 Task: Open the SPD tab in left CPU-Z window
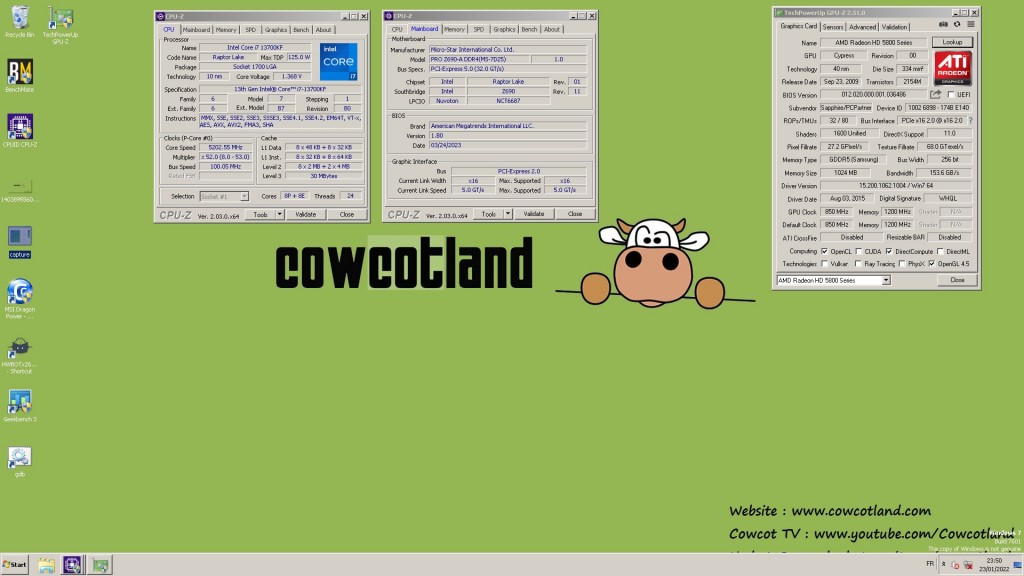tap(251, 30)
